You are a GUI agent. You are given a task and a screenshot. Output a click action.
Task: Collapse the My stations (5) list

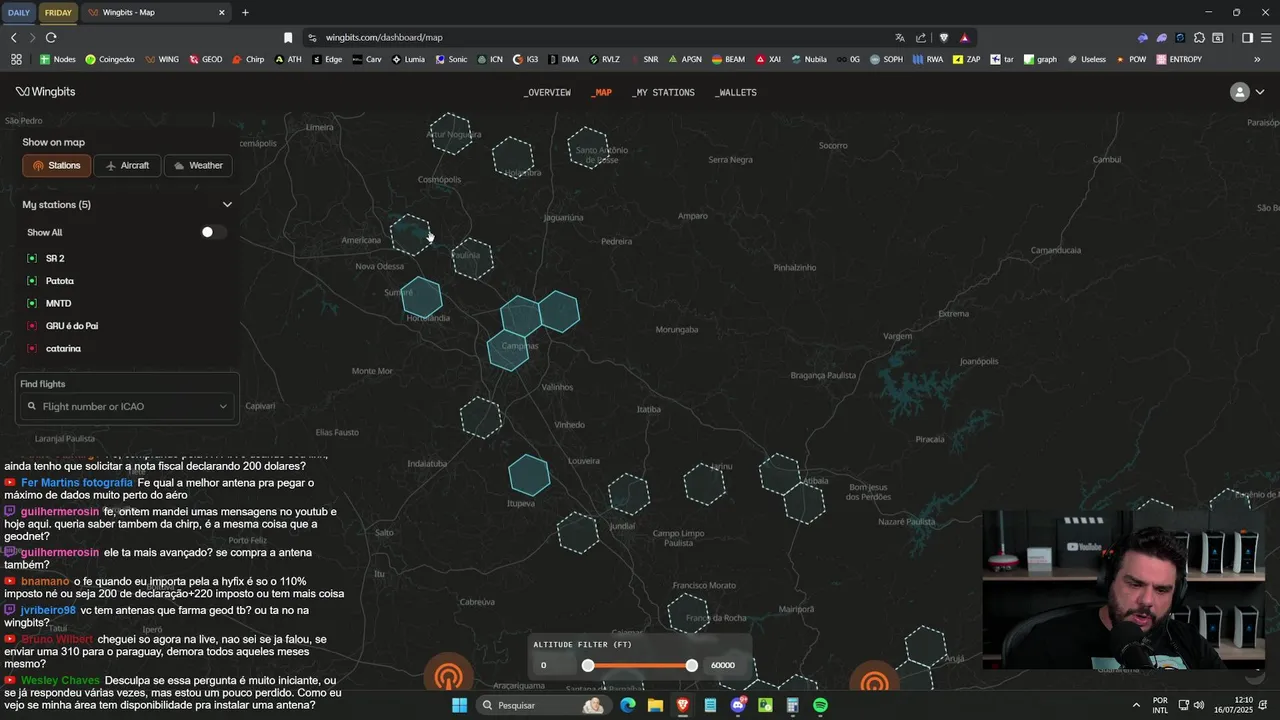click(227, 204)
